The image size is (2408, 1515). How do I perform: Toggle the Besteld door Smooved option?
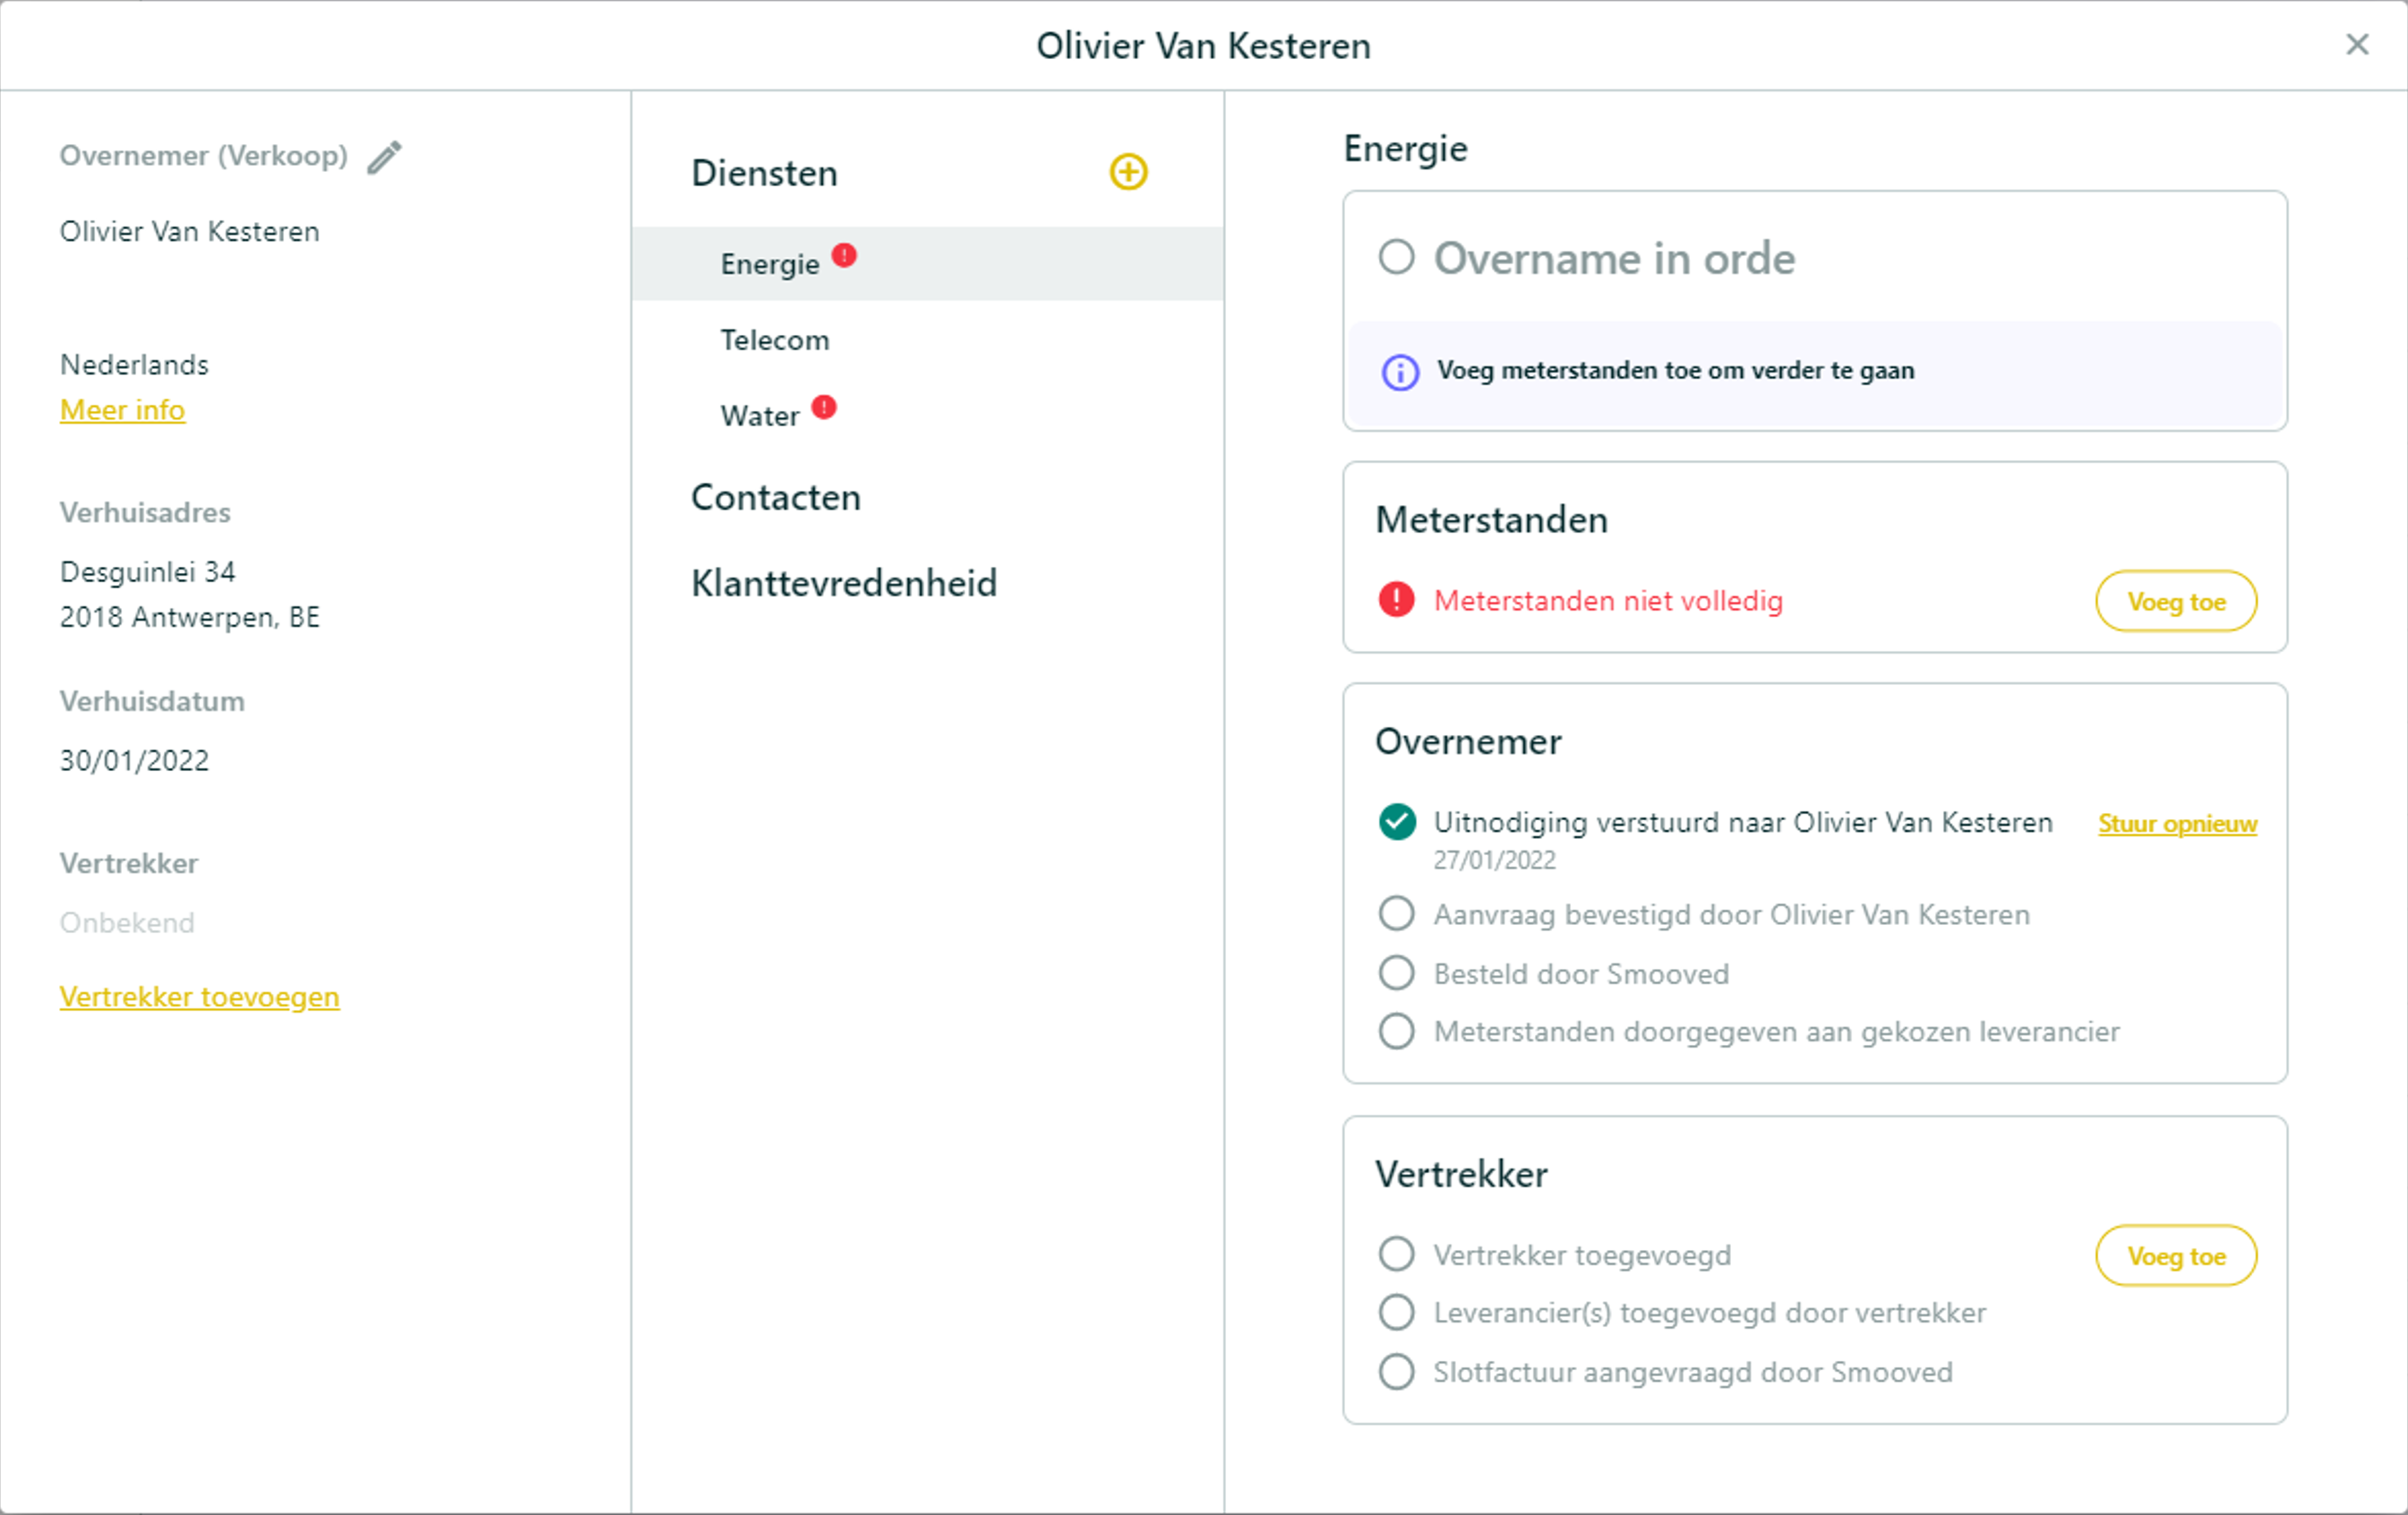[x=1396, y=973]
